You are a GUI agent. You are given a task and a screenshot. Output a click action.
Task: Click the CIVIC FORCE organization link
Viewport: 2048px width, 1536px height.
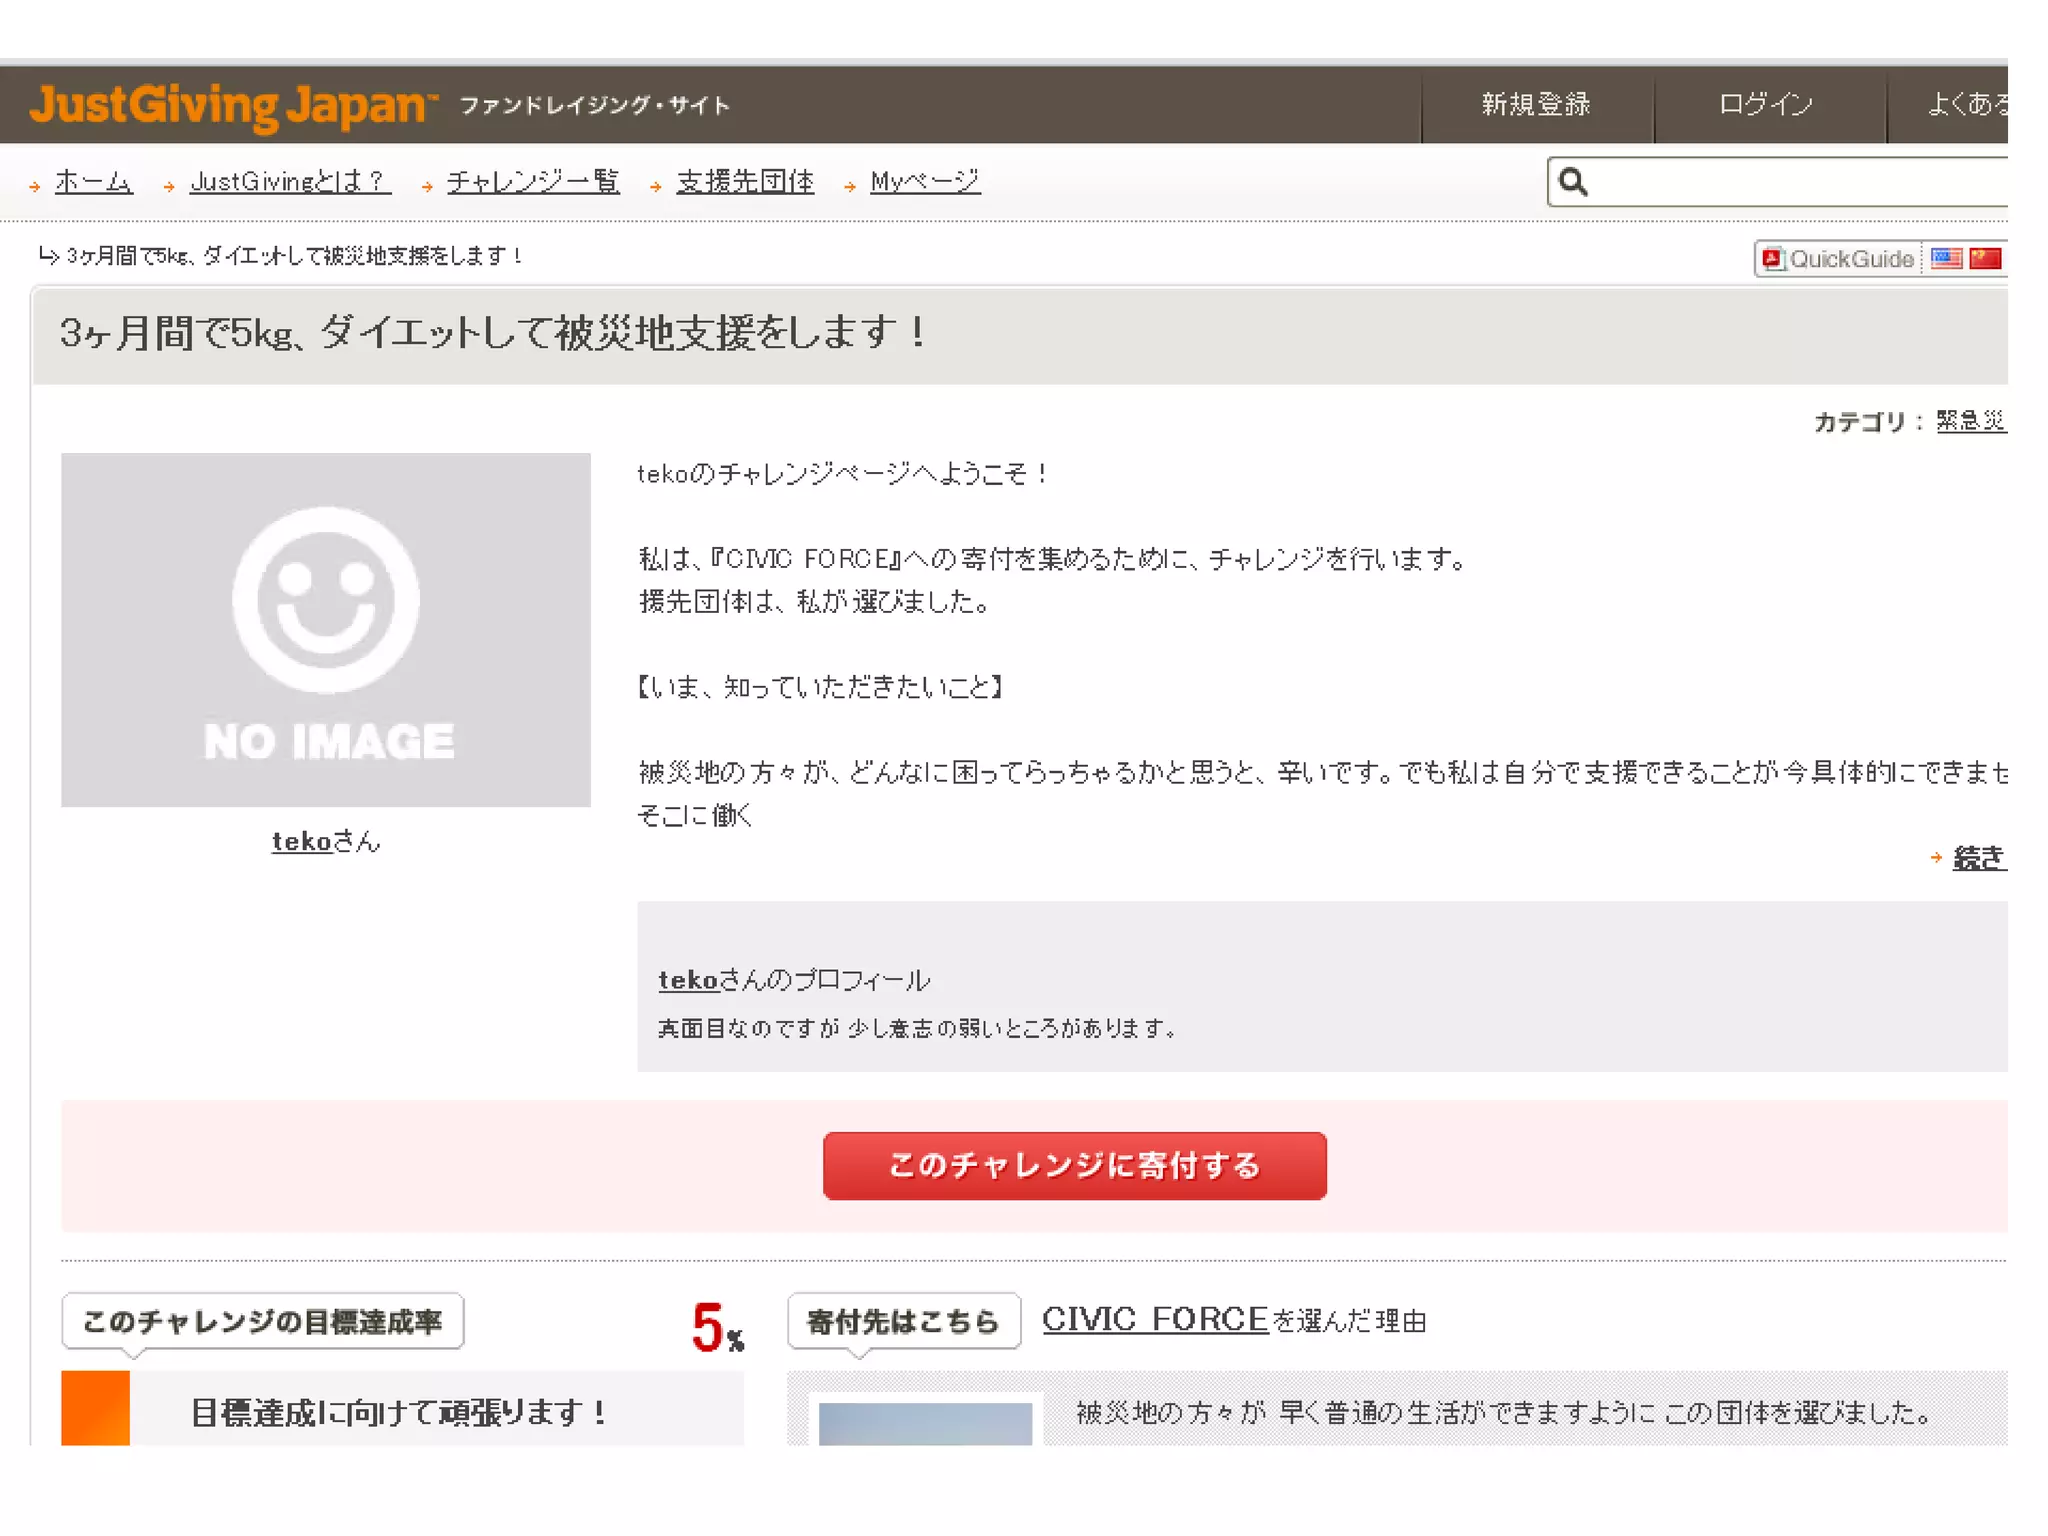1154,1319
